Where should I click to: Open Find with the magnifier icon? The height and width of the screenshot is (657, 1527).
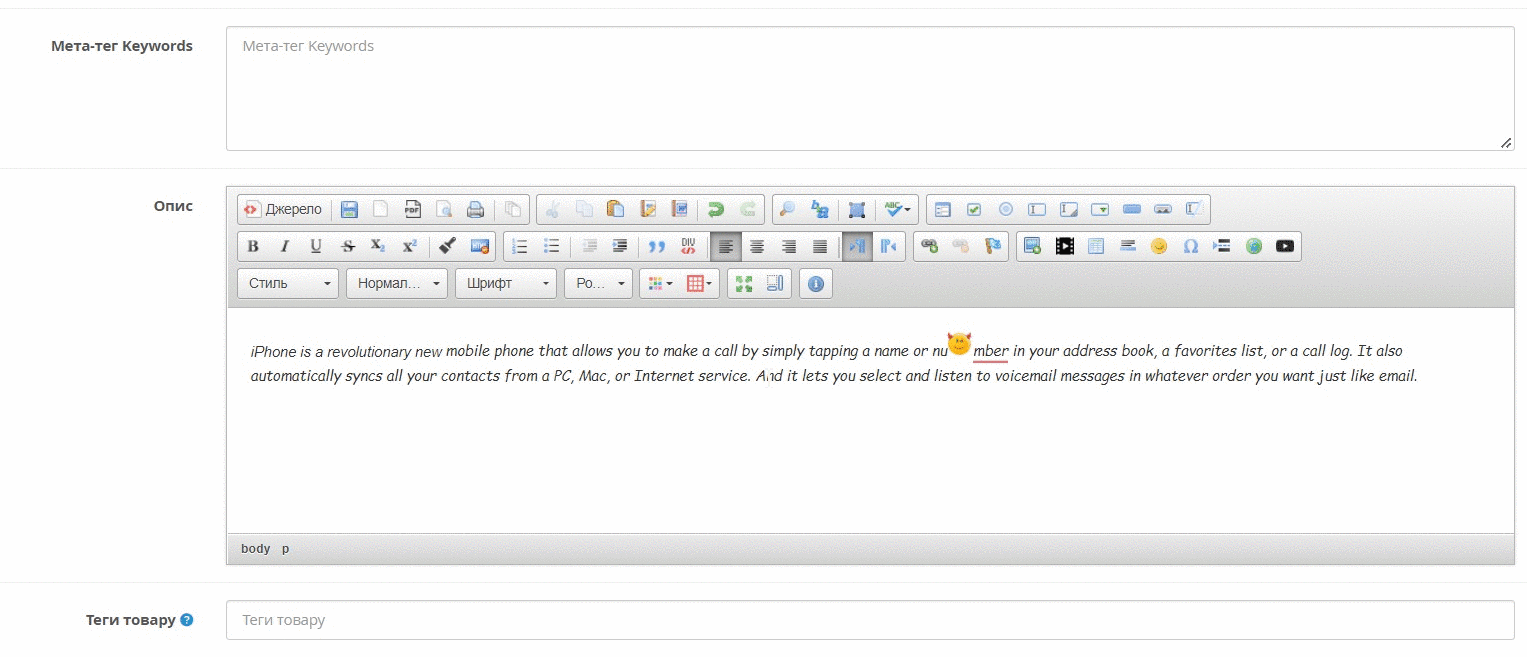click(x=788, y=209)
